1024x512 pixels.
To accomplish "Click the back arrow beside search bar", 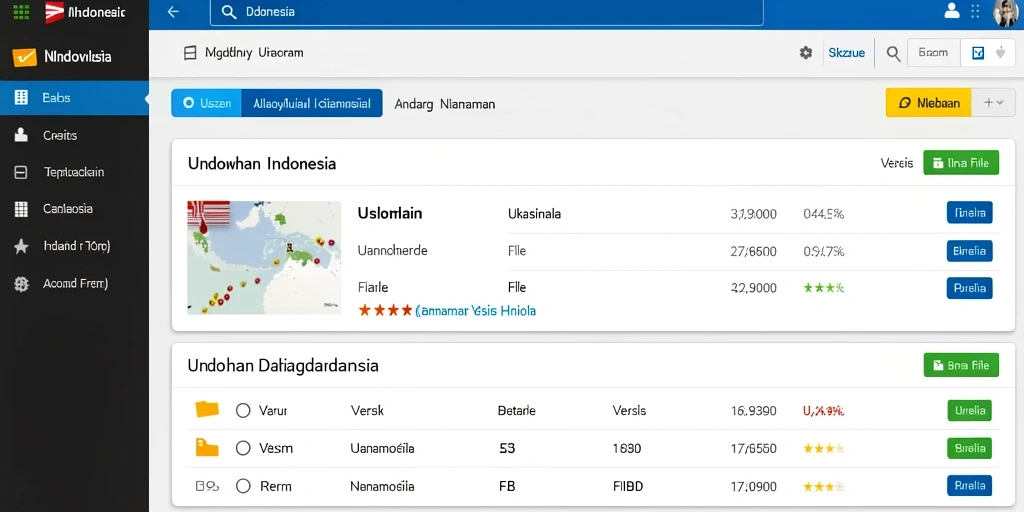I will pos(173,12).
